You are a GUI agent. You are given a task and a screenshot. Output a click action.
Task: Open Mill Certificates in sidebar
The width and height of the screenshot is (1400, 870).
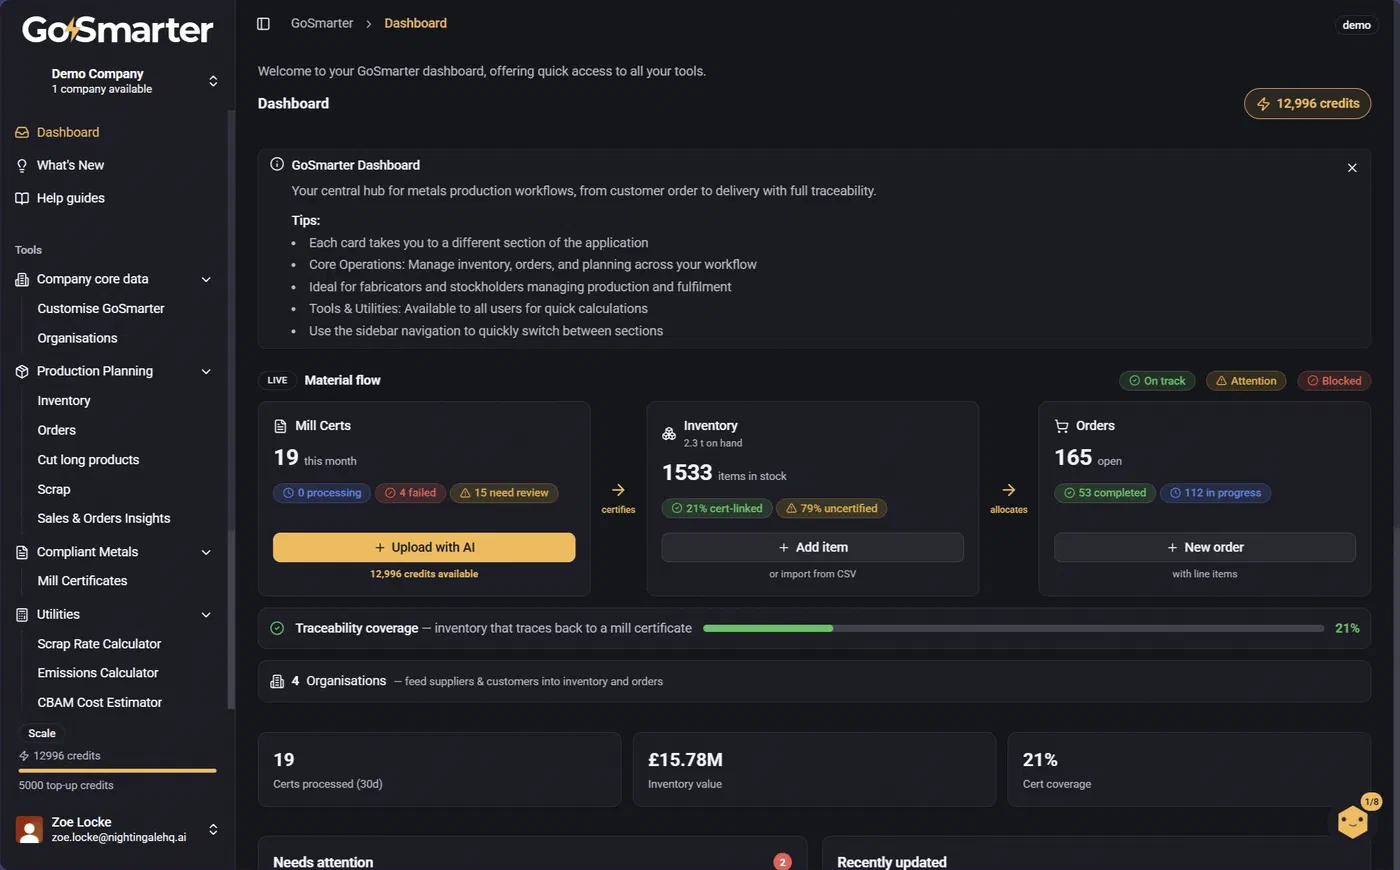[x=82, y=581]
